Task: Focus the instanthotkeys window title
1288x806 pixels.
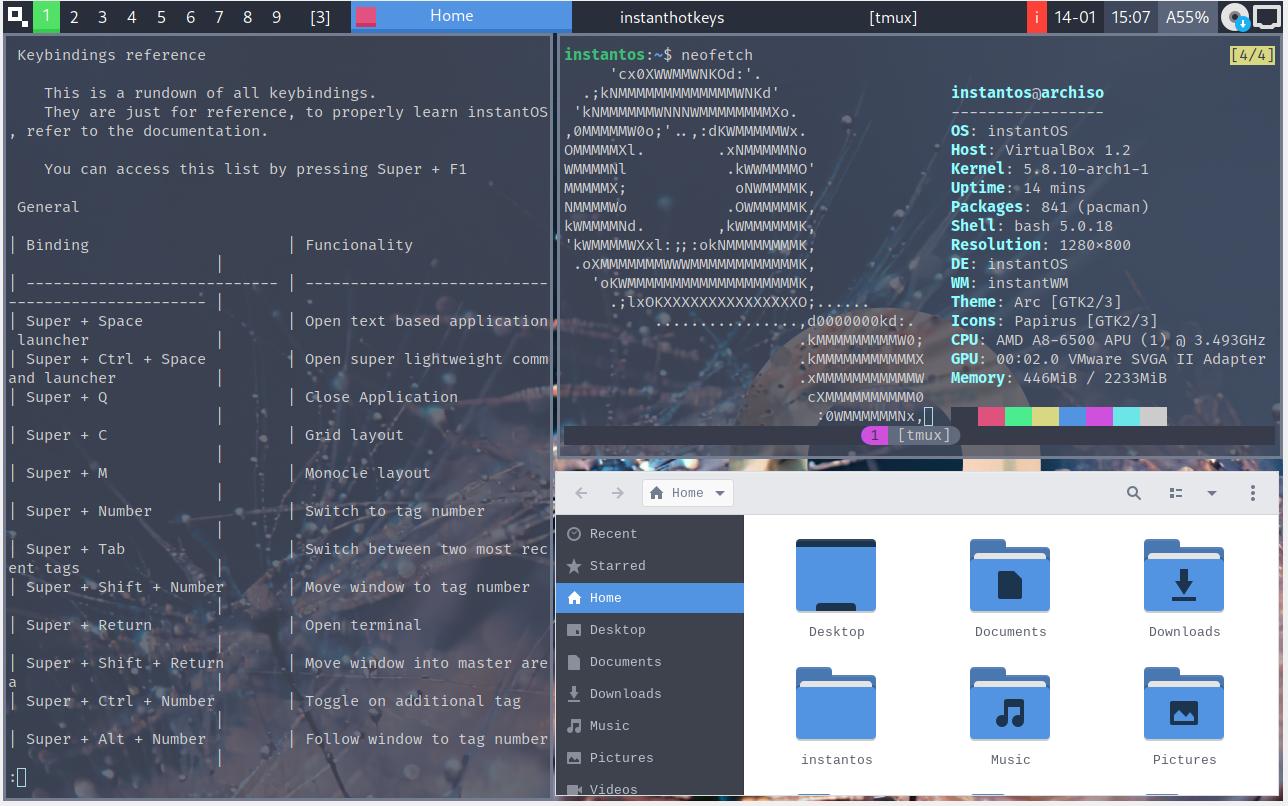Action: (672, 17)
